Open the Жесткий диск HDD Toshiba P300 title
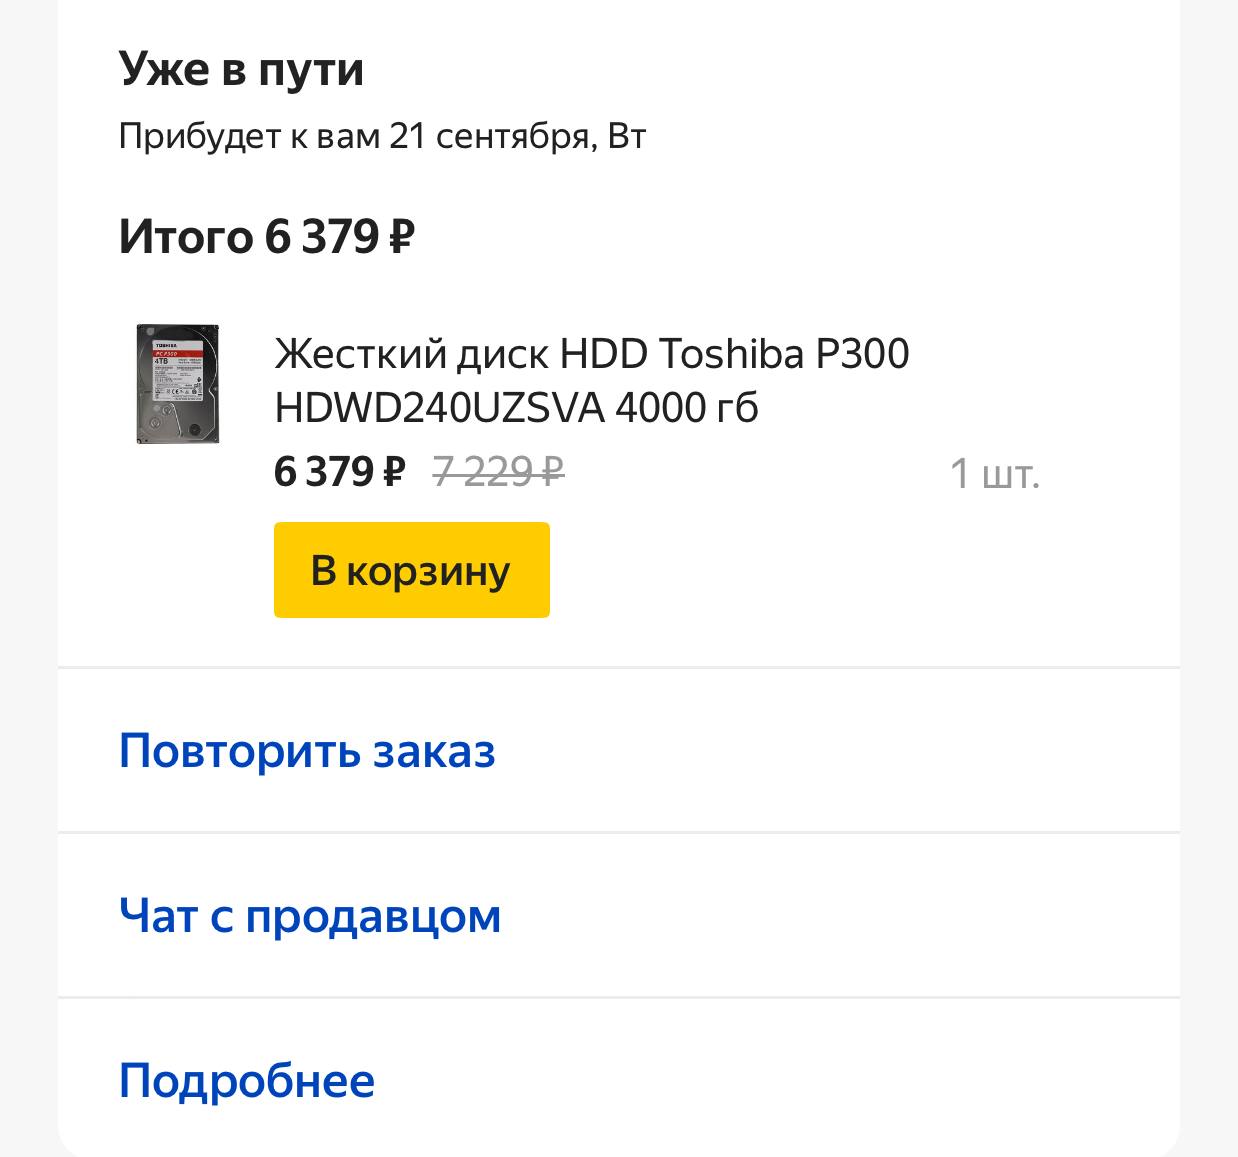 [x=592, y=354]
